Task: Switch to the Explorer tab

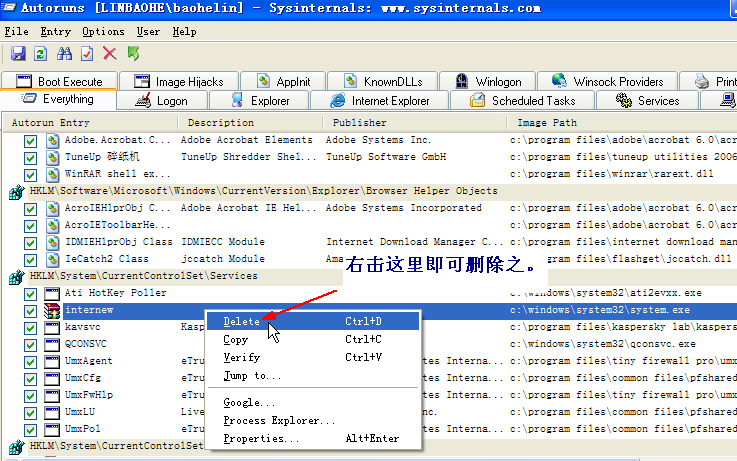Action: [x=259, y=101]
